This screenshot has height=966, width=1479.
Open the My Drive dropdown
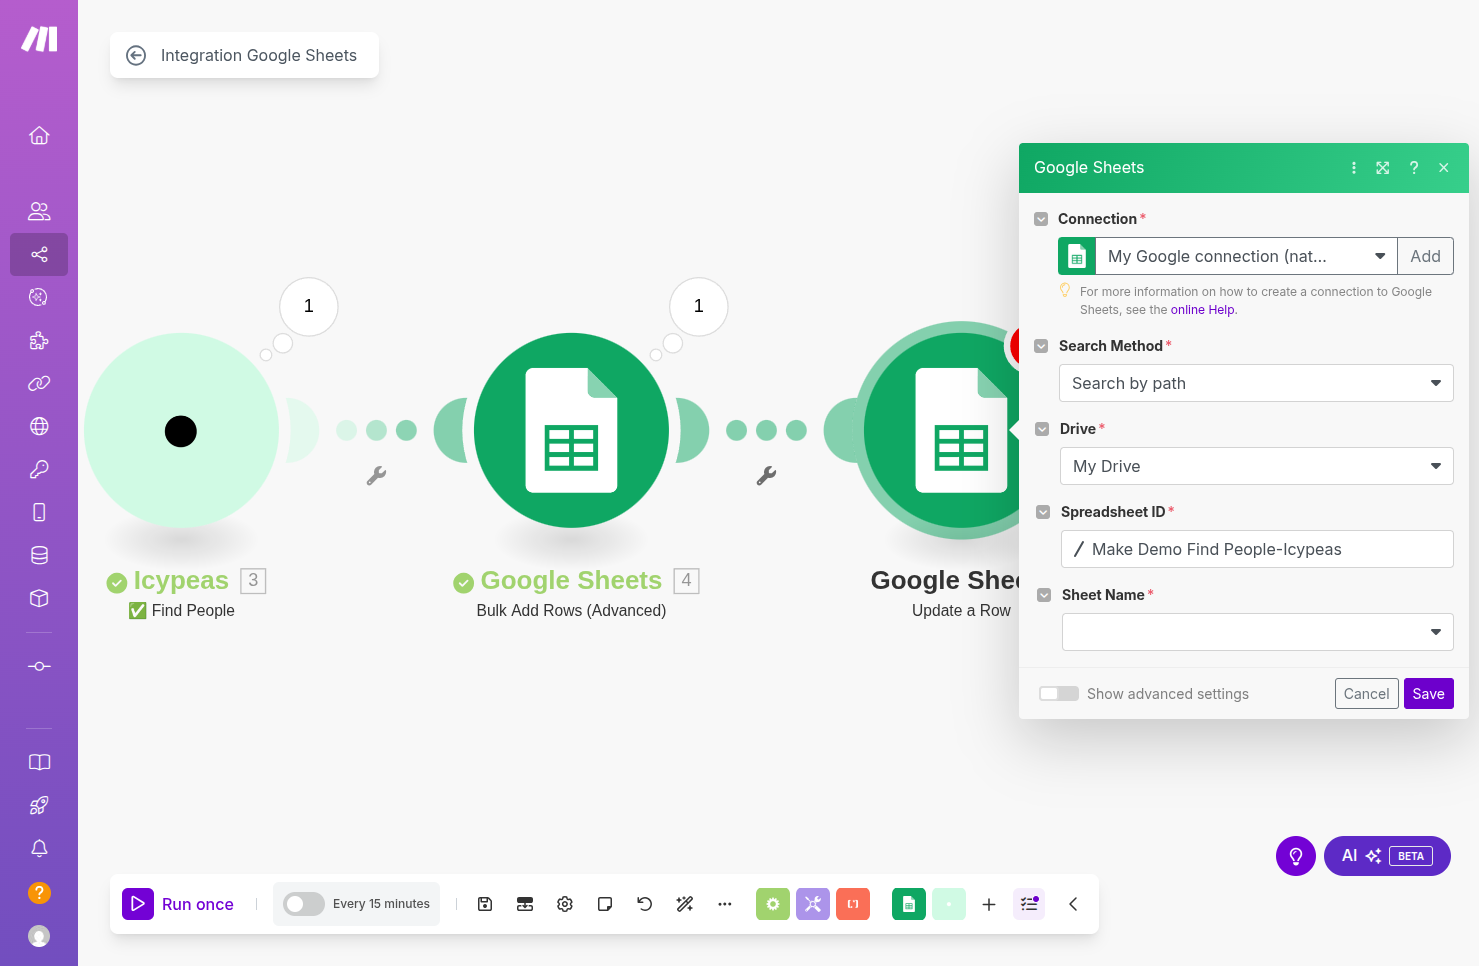pos(1256,466)
